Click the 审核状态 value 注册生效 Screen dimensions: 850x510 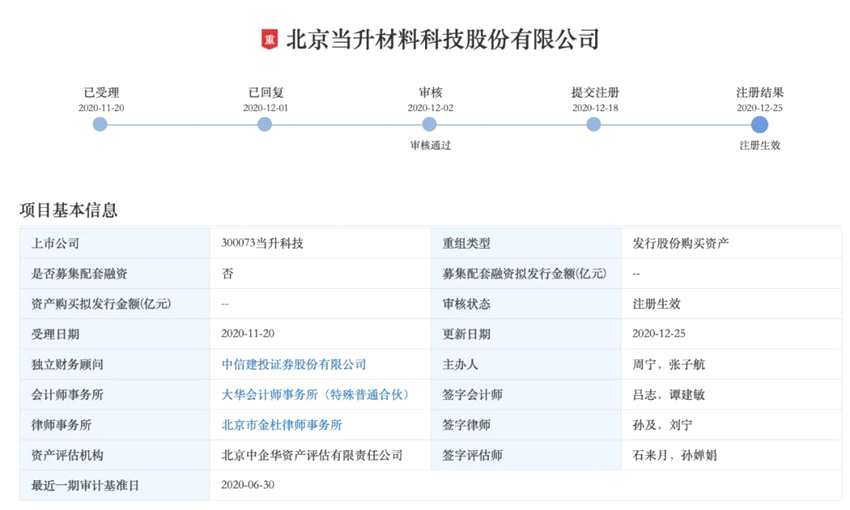[656, 304]
